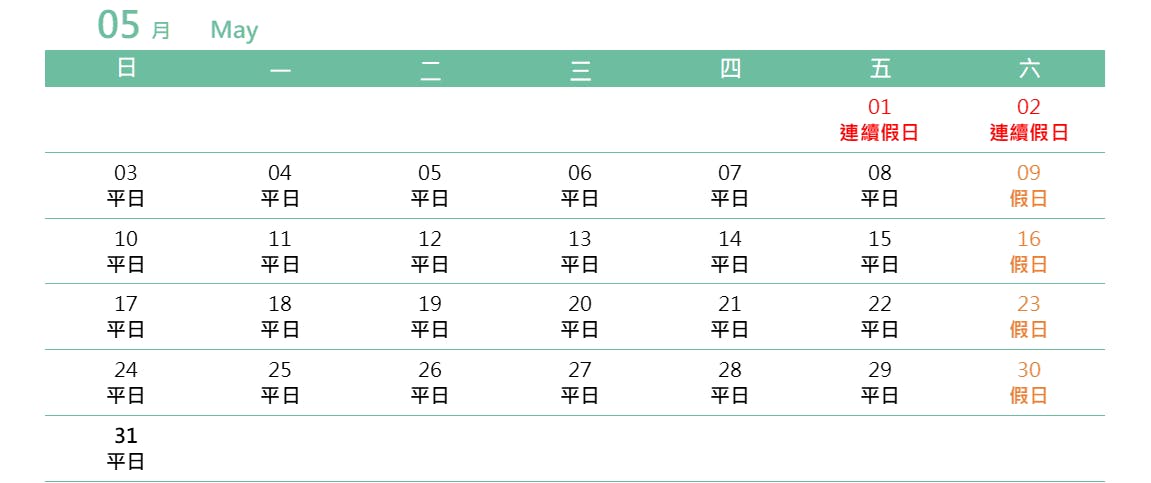The image size is (1151, 483).
Task: Select Wednesday May 06
Action: point(580,185)
